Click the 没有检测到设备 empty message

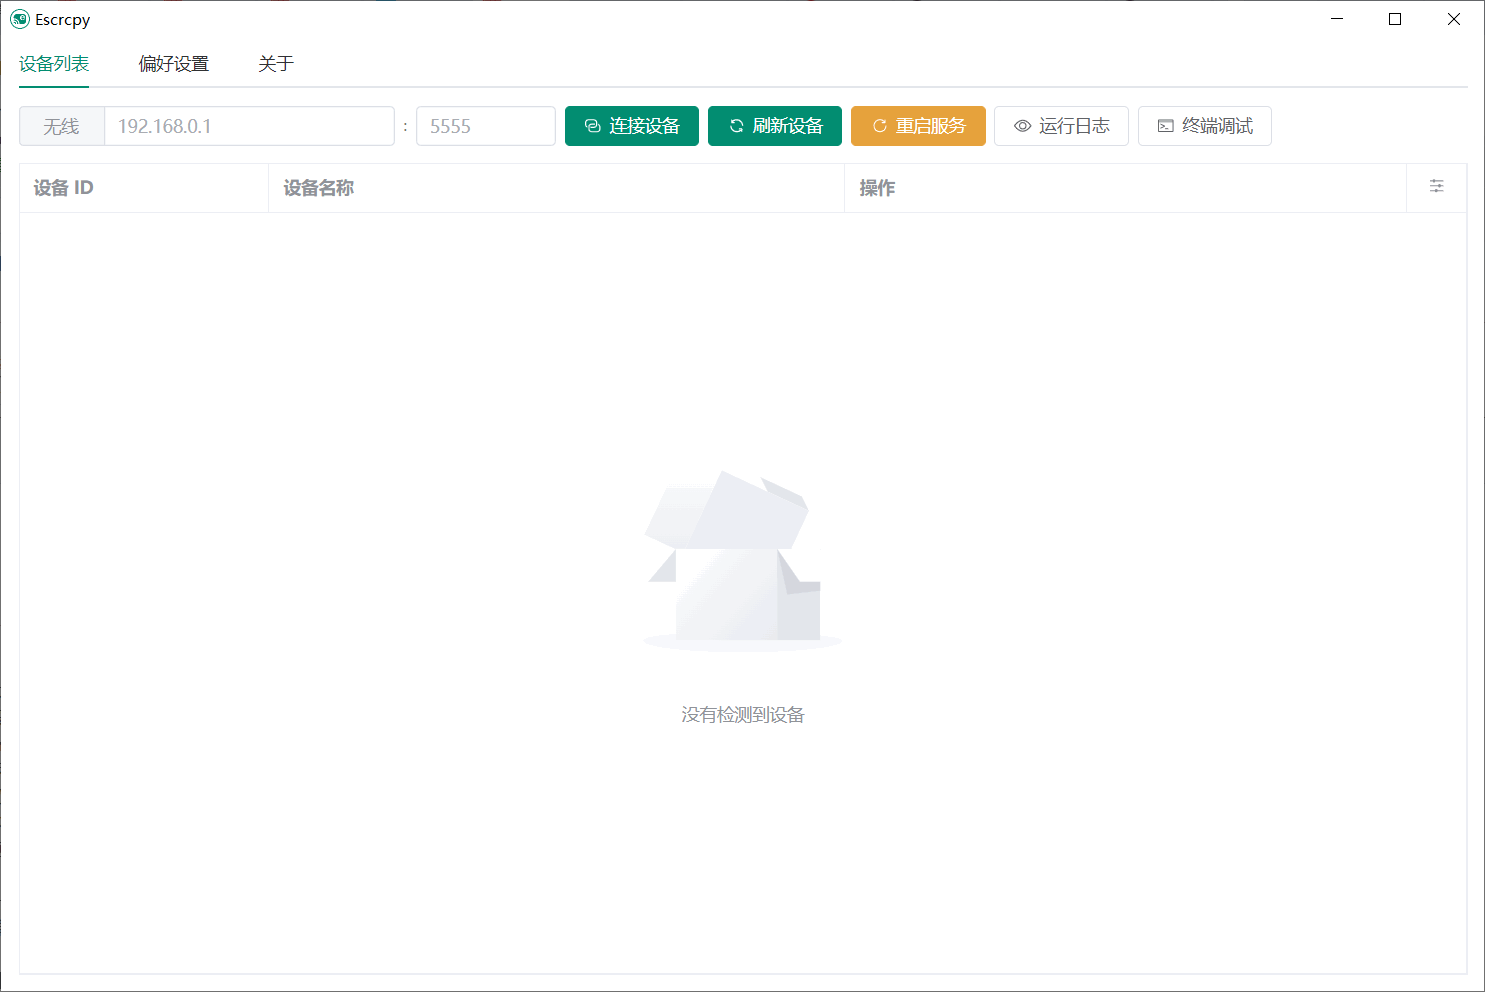tap(742, 715)
